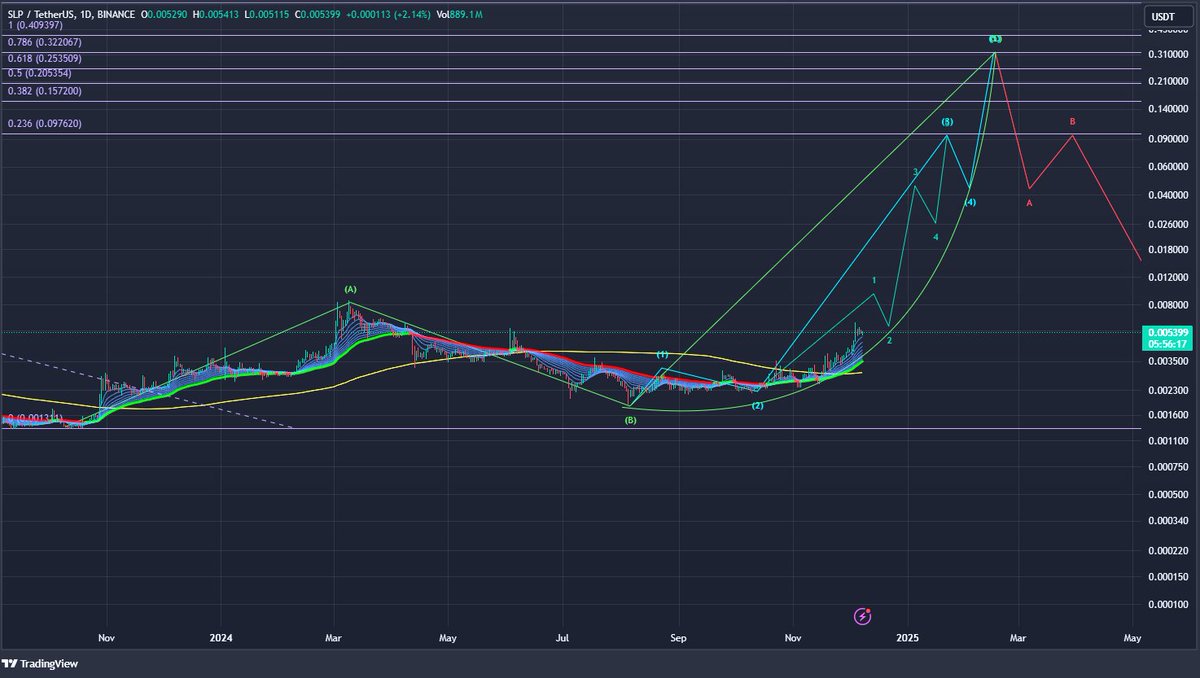Screen dimensions: 1200x678
Task: Click the 0.003500 price axis label
Action: coord(1167,360)
